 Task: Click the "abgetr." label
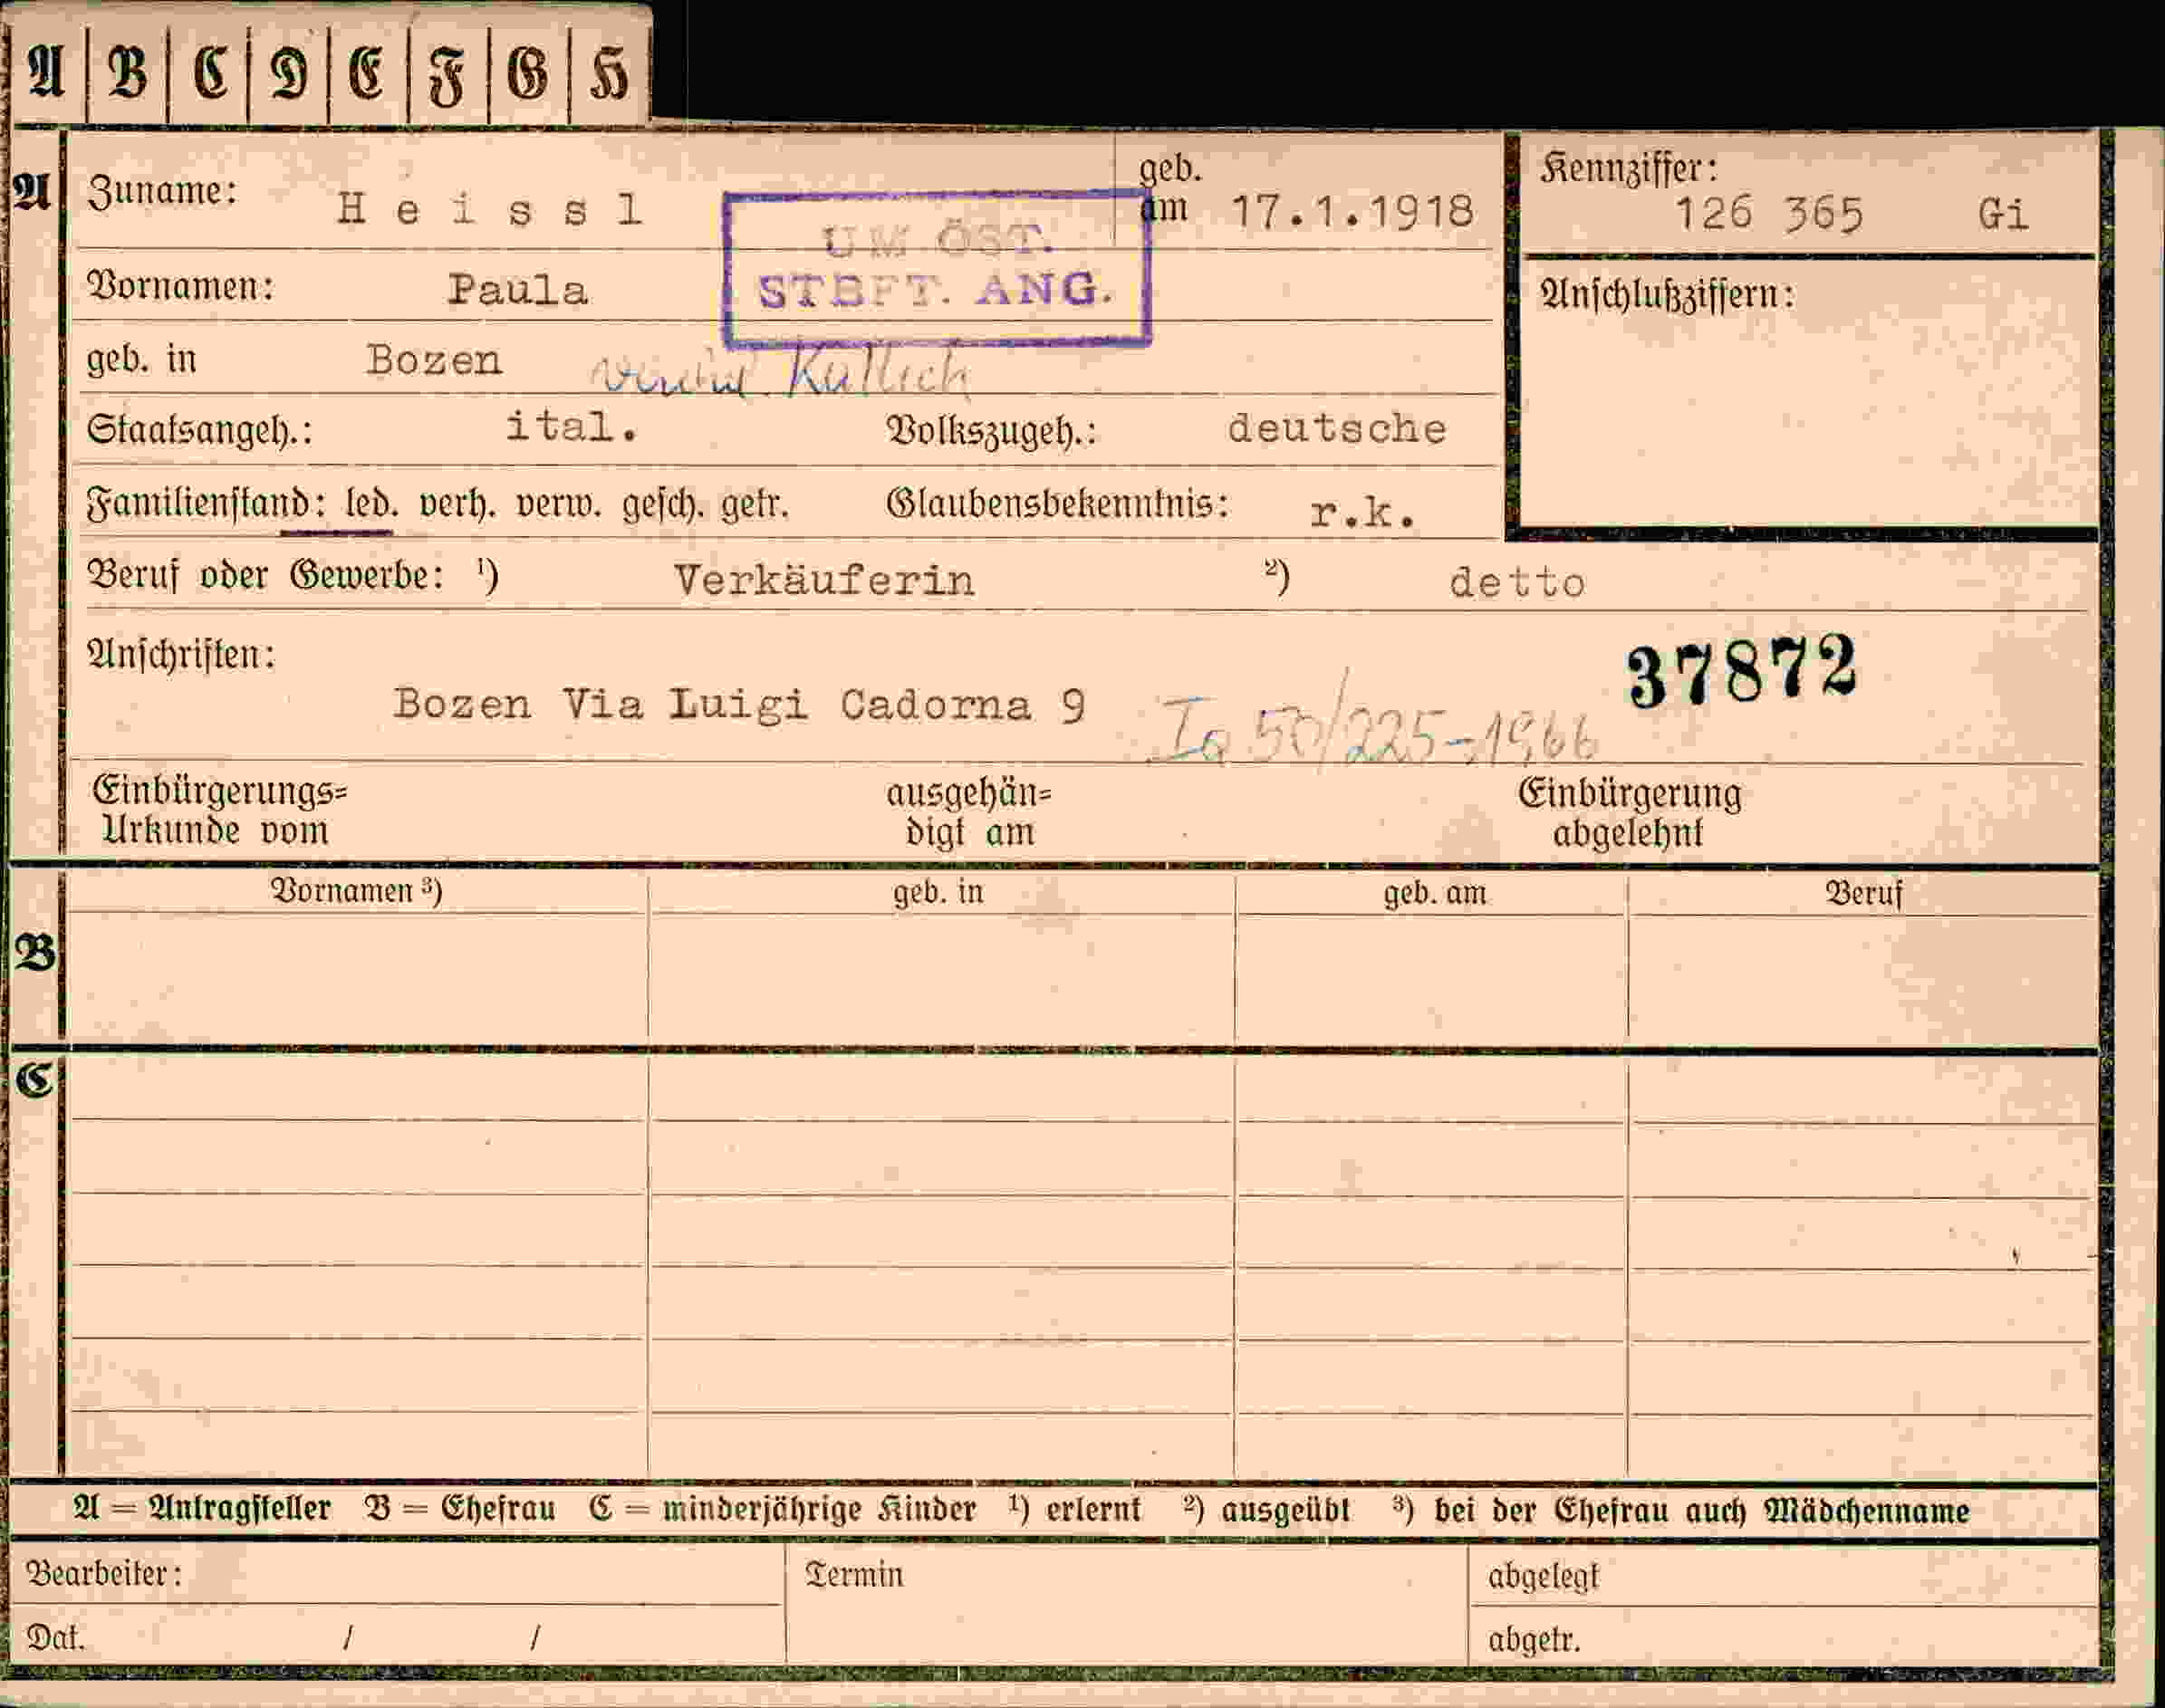tap(1534, 1641)
